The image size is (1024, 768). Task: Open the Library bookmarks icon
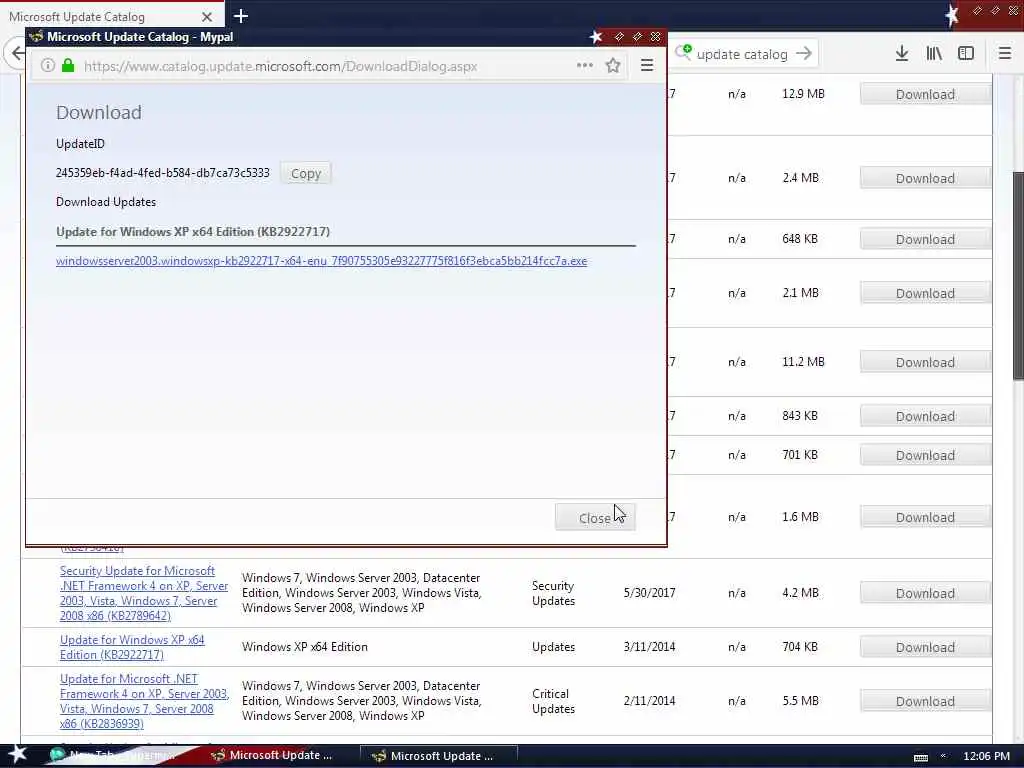pyautogui.click(x=934, y=54)
